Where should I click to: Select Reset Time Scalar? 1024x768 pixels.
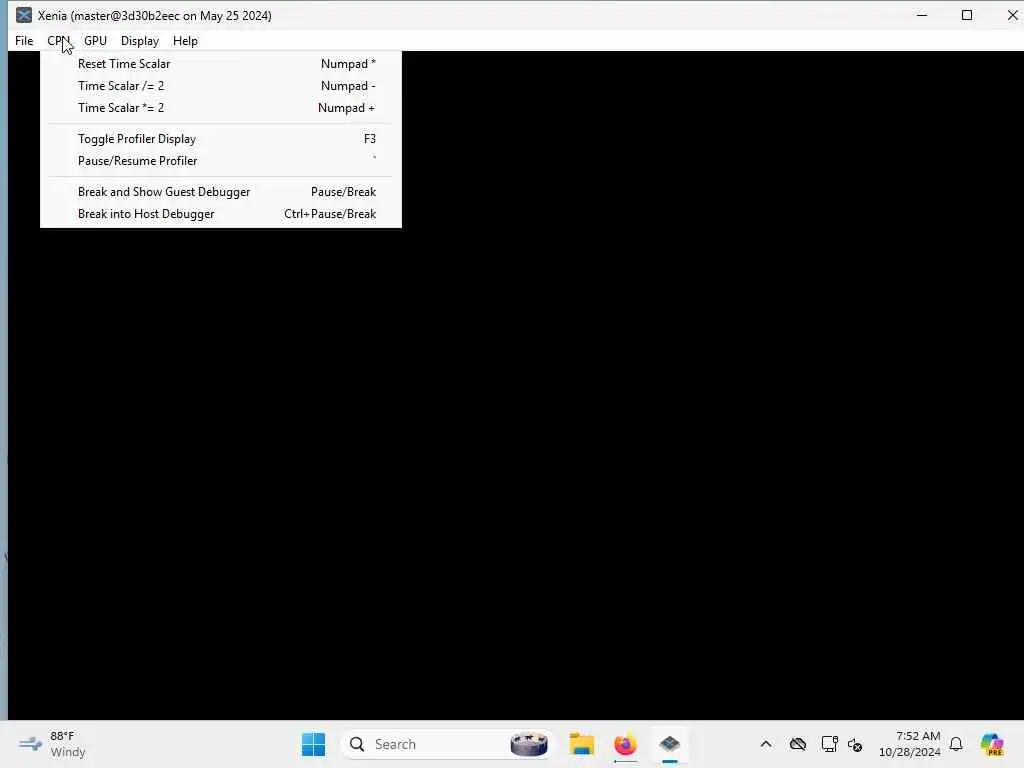(221, 64)
